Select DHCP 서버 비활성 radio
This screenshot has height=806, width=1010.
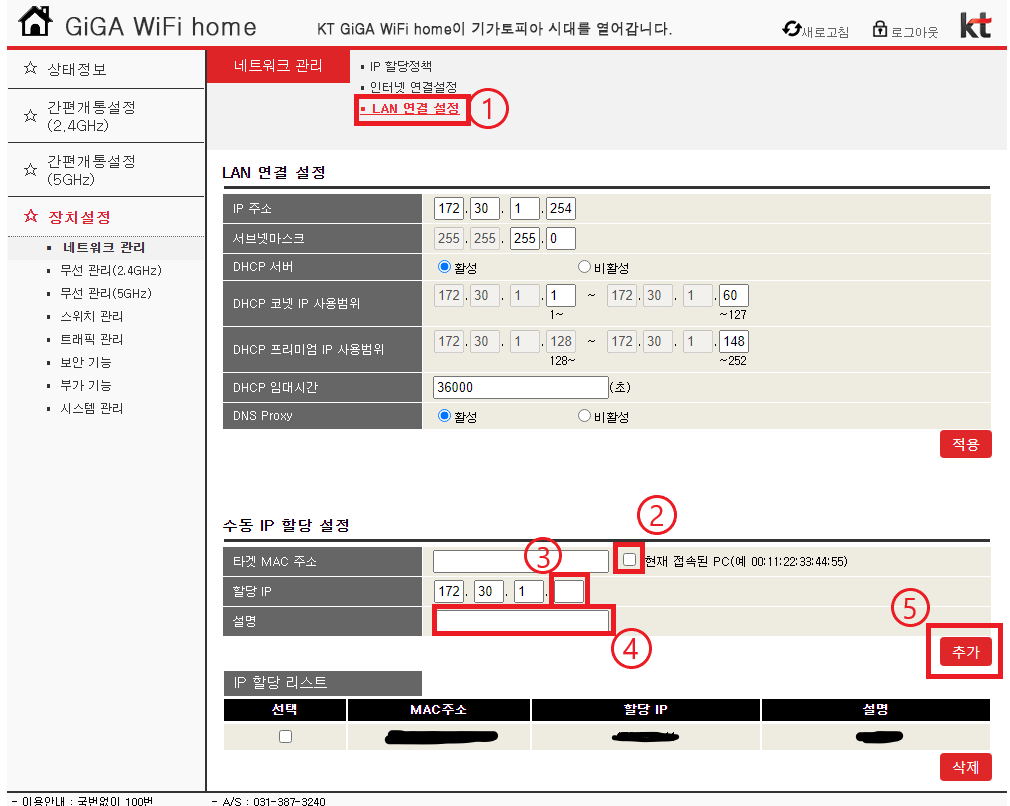[584, 267]
